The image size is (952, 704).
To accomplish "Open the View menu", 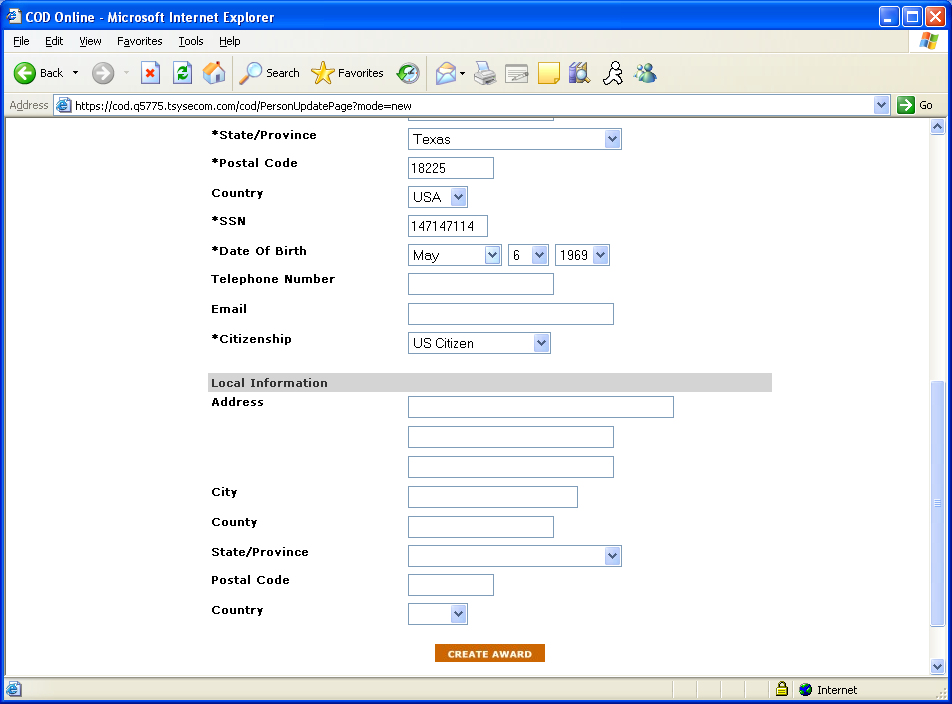I will 90,41.
